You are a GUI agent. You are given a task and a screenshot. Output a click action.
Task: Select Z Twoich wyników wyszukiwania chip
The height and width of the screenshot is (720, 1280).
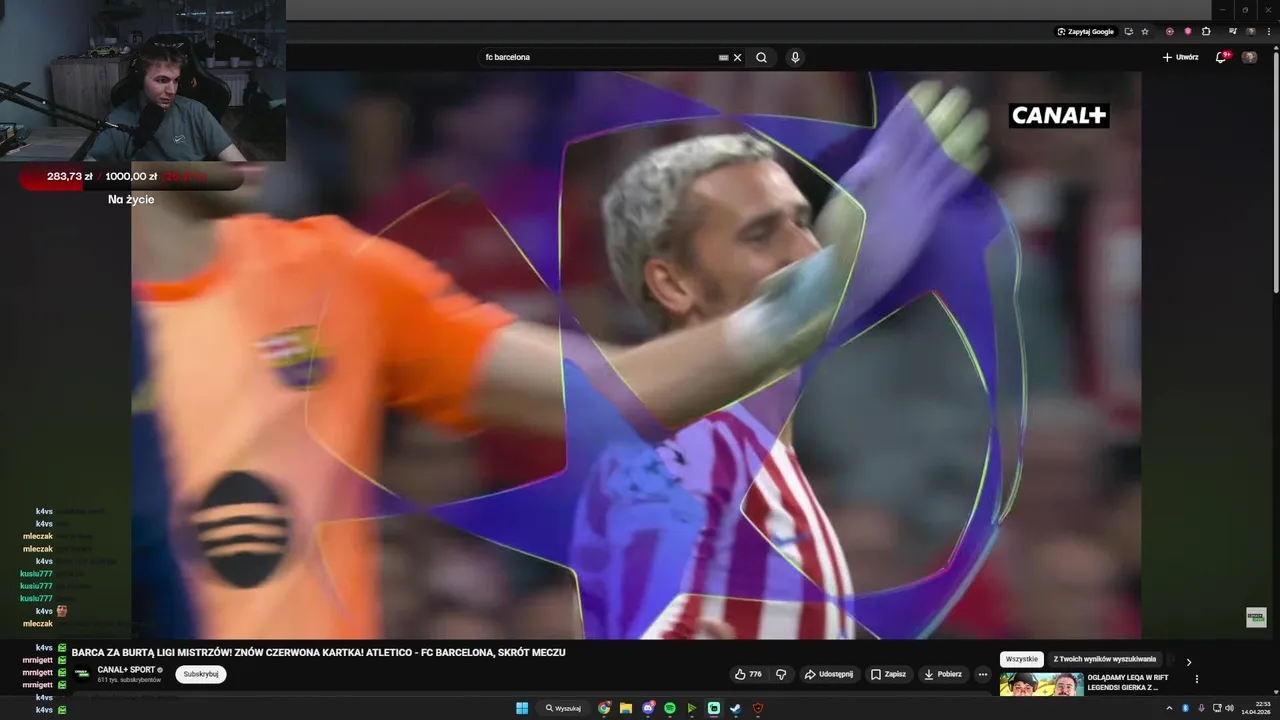click(x=1105, y=659)
